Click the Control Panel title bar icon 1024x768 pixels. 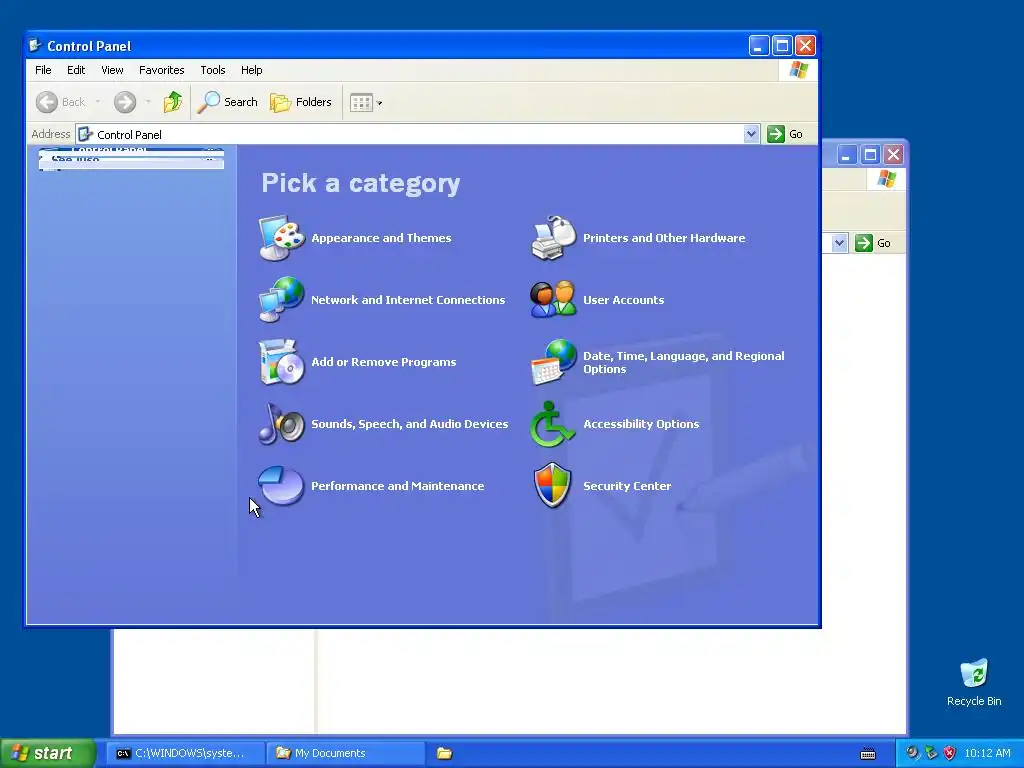35,45
